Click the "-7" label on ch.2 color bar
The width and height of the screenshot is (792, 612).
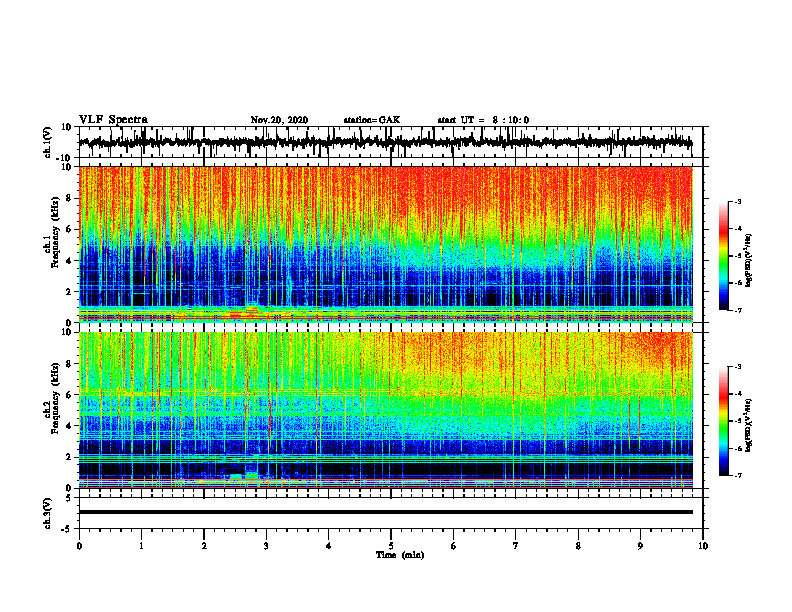738,476
